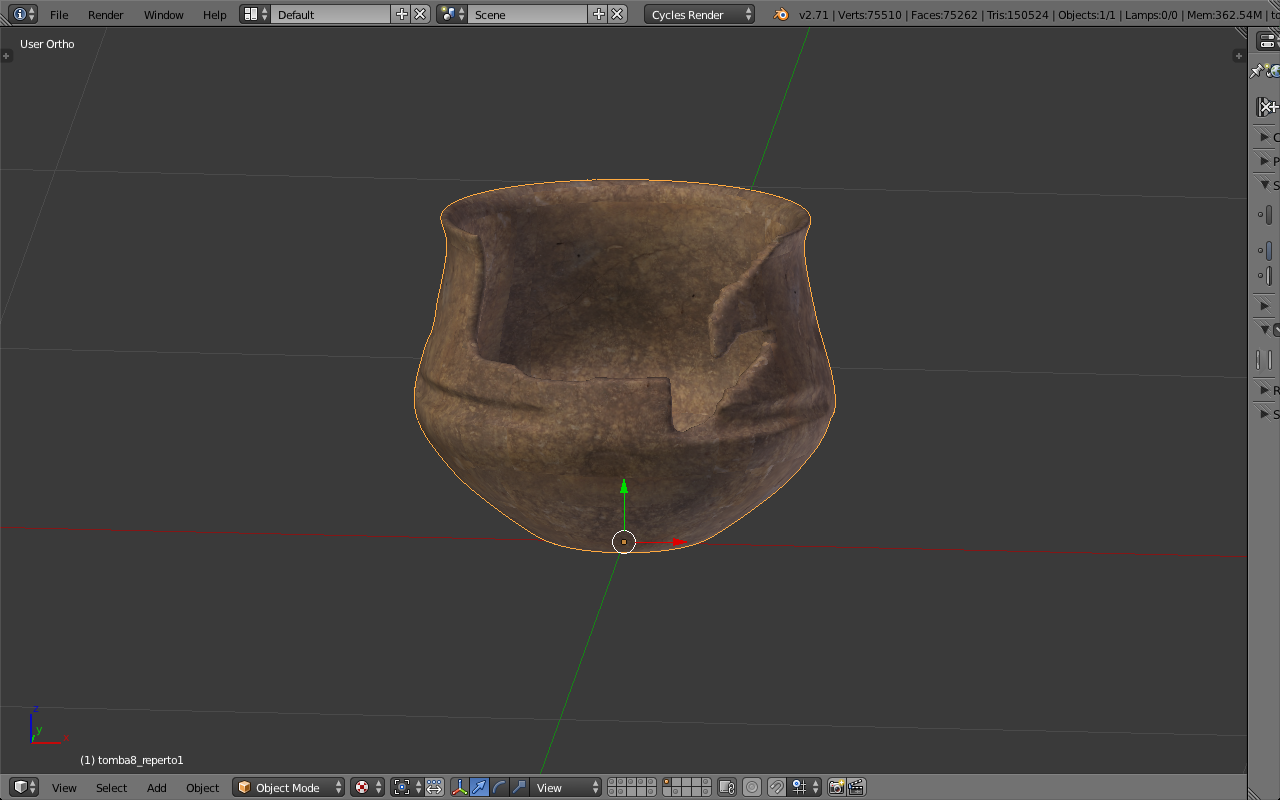1280x800 pixels.
Task: Open the transform orientation View dropdown
Action: point(567,787)
